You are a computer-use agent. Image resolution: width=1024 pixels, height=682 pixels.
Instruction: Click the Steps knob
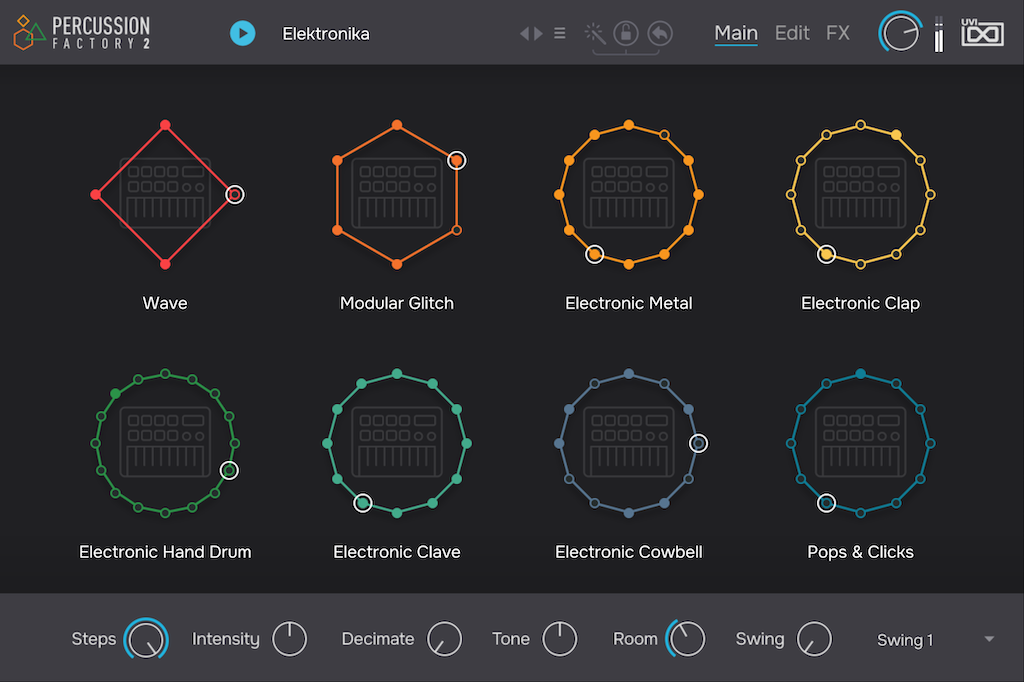146,639
